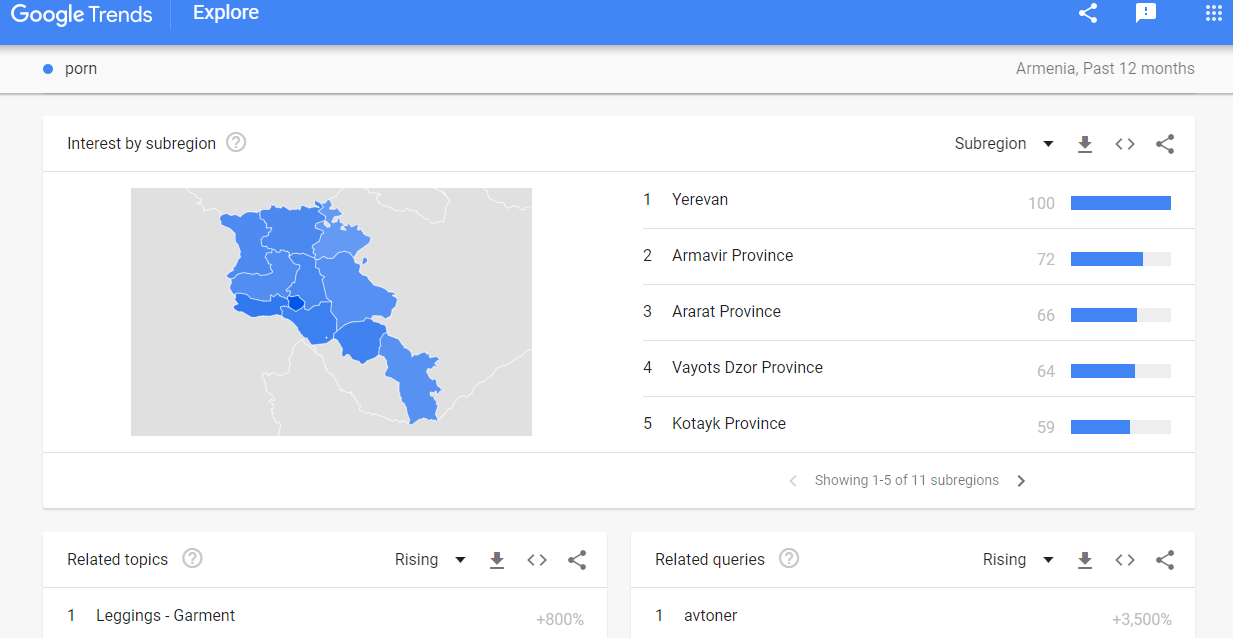
Task: Open the send feedback icon in header
Action: click(x=1146, y=13)
